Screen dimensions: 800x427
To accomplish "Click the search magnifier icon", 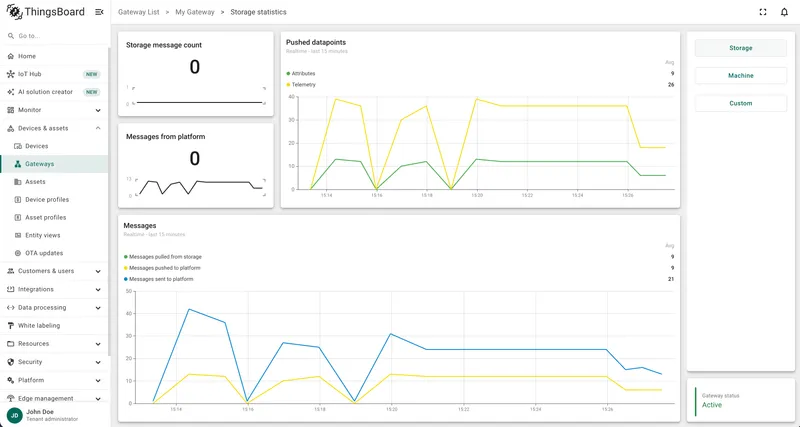I will point(11,36).
